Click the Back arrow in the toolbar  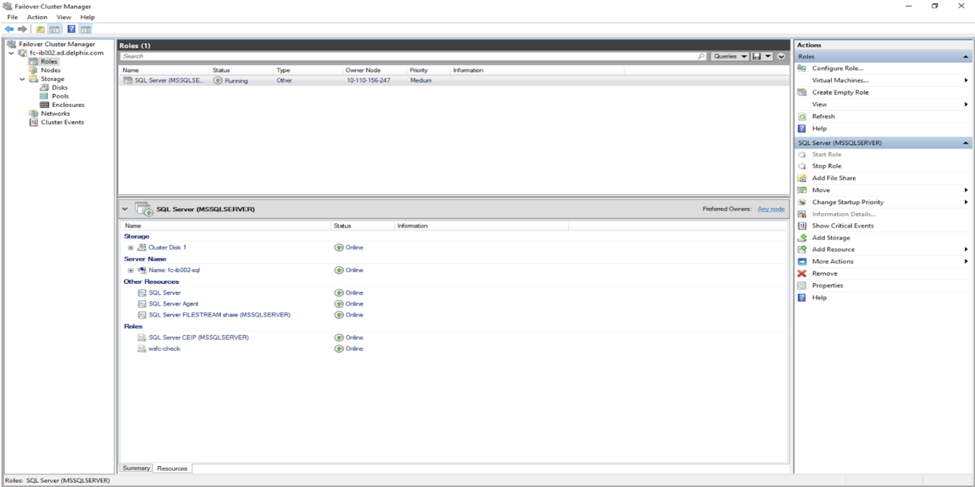(9, 29)
